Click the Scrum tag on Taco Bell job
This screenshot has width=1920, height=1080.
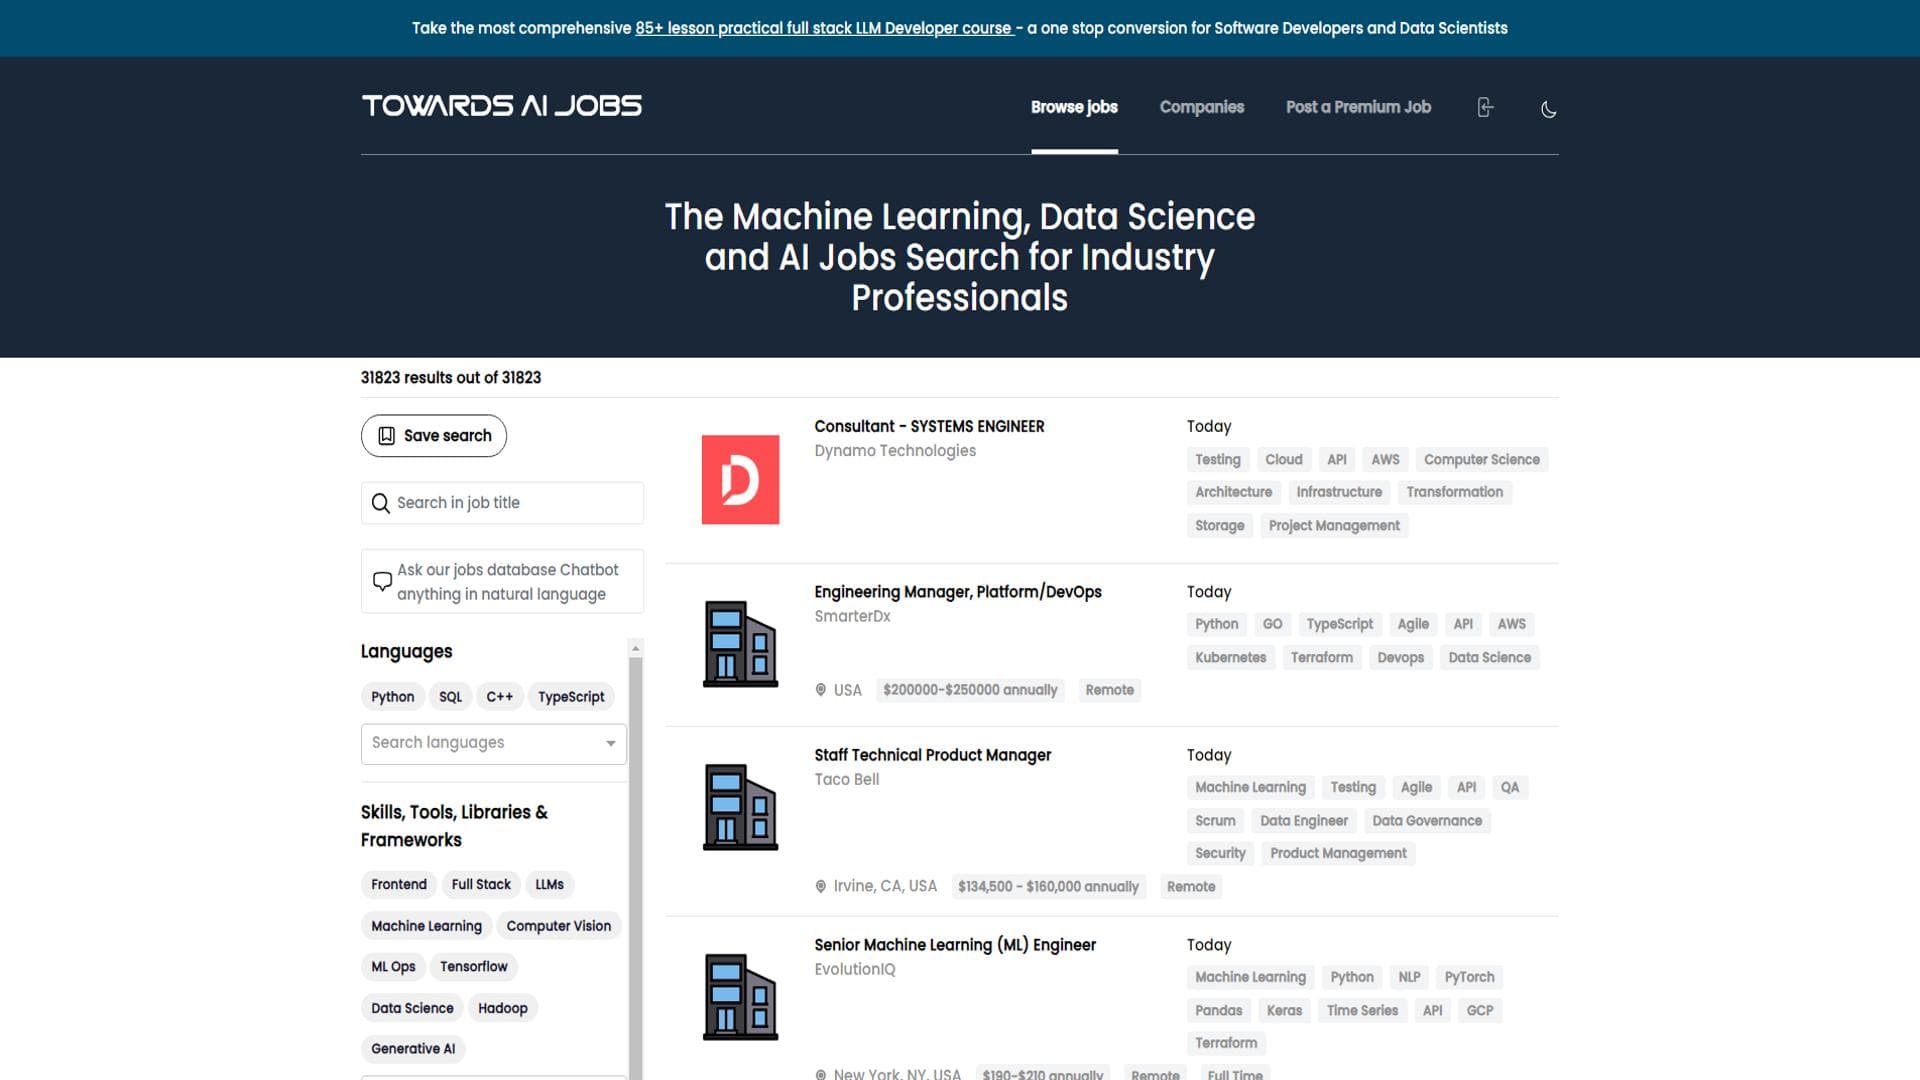1215,821
